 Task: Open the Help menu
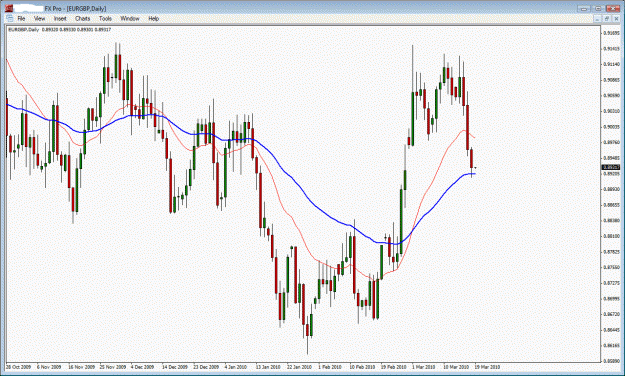coord(153,18)
